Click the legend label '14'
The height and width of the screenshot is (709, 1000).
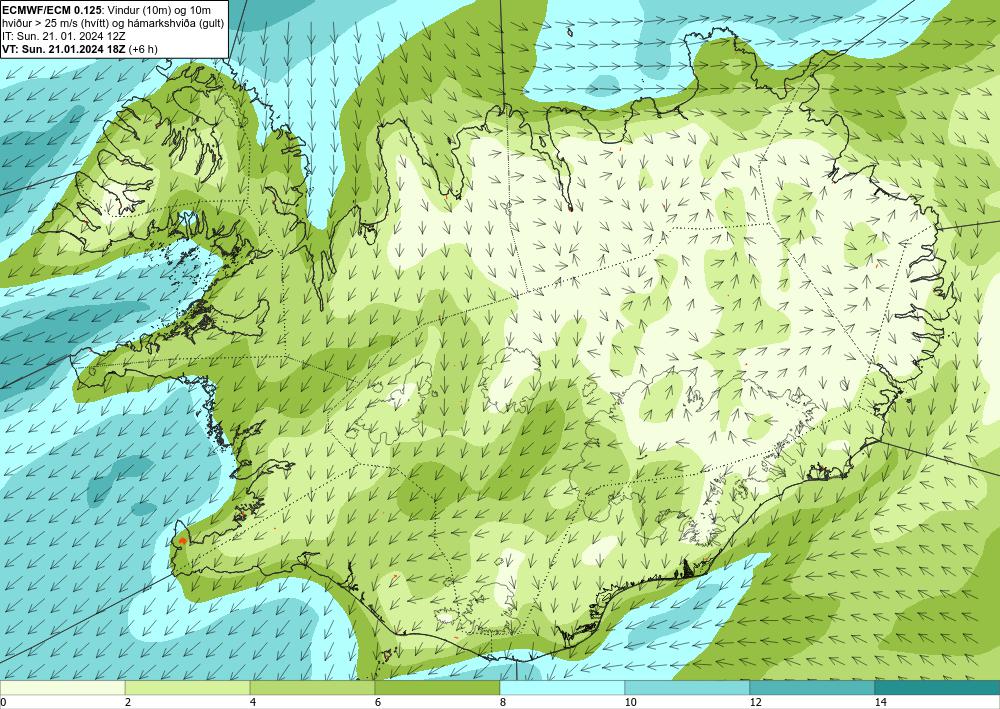coord(881,702)
